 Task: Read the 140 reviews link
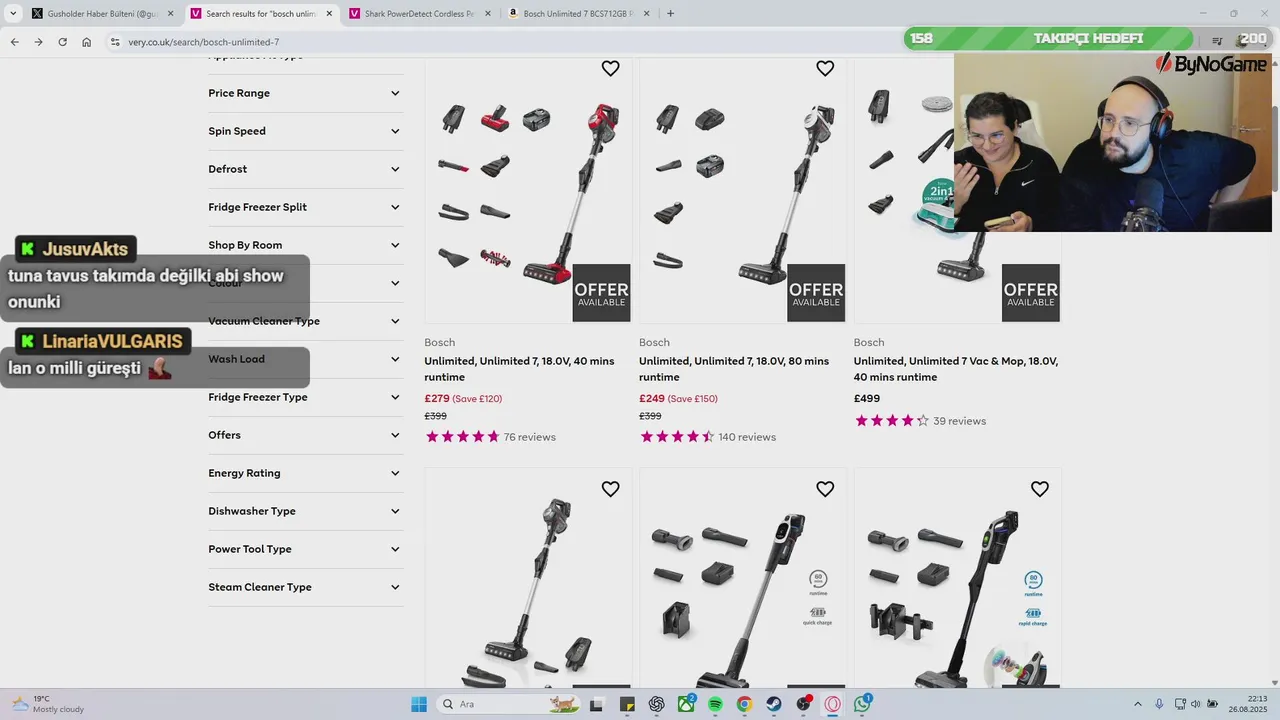pyautogui.click(x=747, y=437)
